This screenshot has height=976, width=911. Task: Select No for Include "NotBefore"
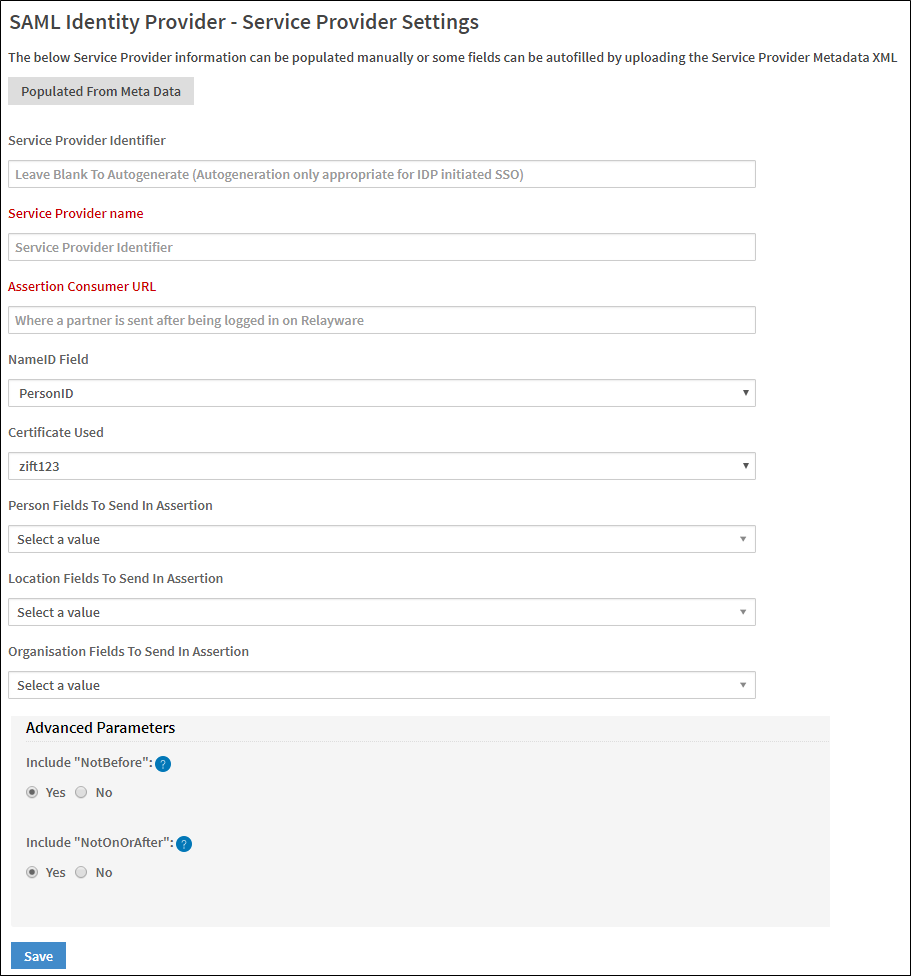[80, 792]
